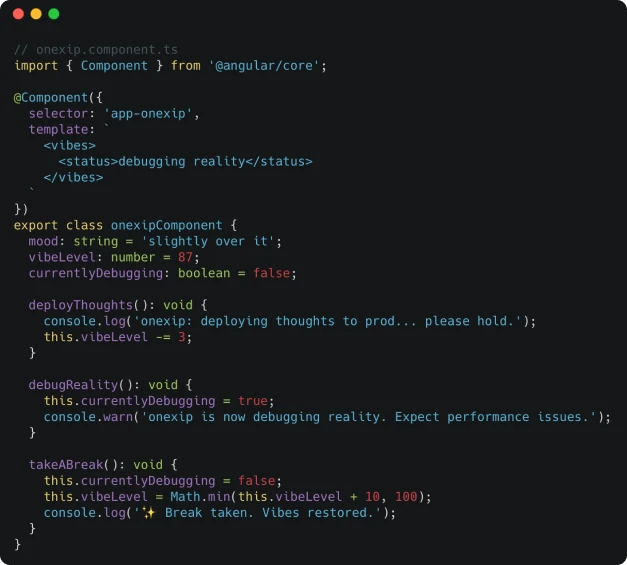This screenshot has width=627, height=565.
Task: Click the 'template' property name
Action: tap(58, 130)
